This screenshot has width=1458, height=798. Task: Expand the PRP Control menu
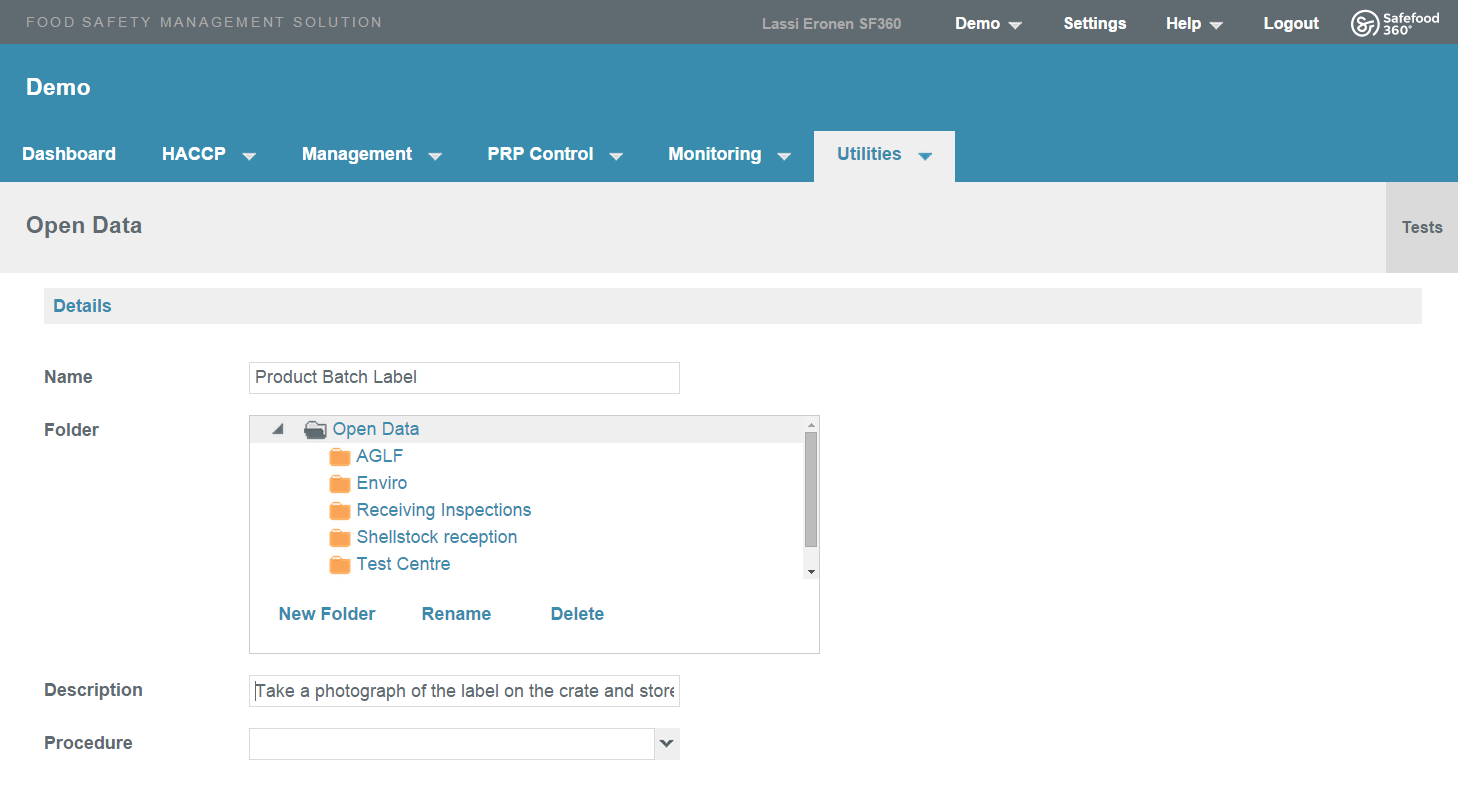(x=555, y=155)
